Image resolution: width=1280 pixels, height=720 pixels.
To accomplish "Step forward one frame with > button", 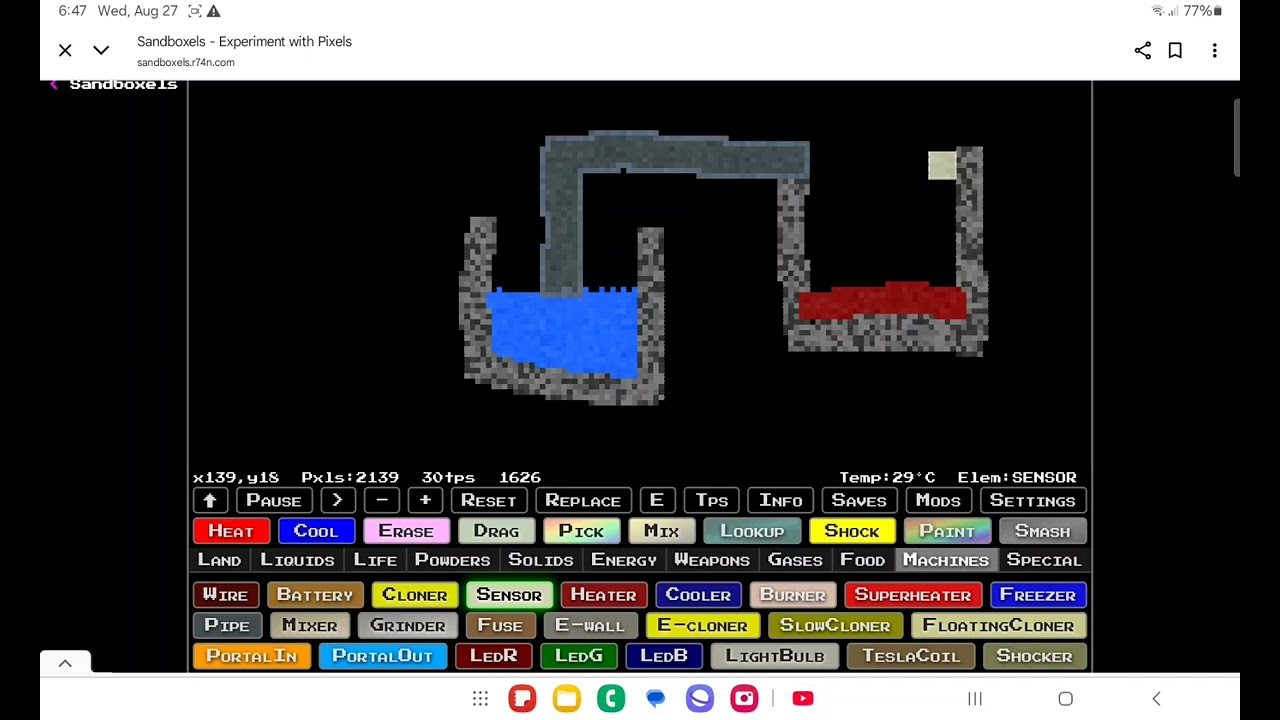I will pos(337,501).
